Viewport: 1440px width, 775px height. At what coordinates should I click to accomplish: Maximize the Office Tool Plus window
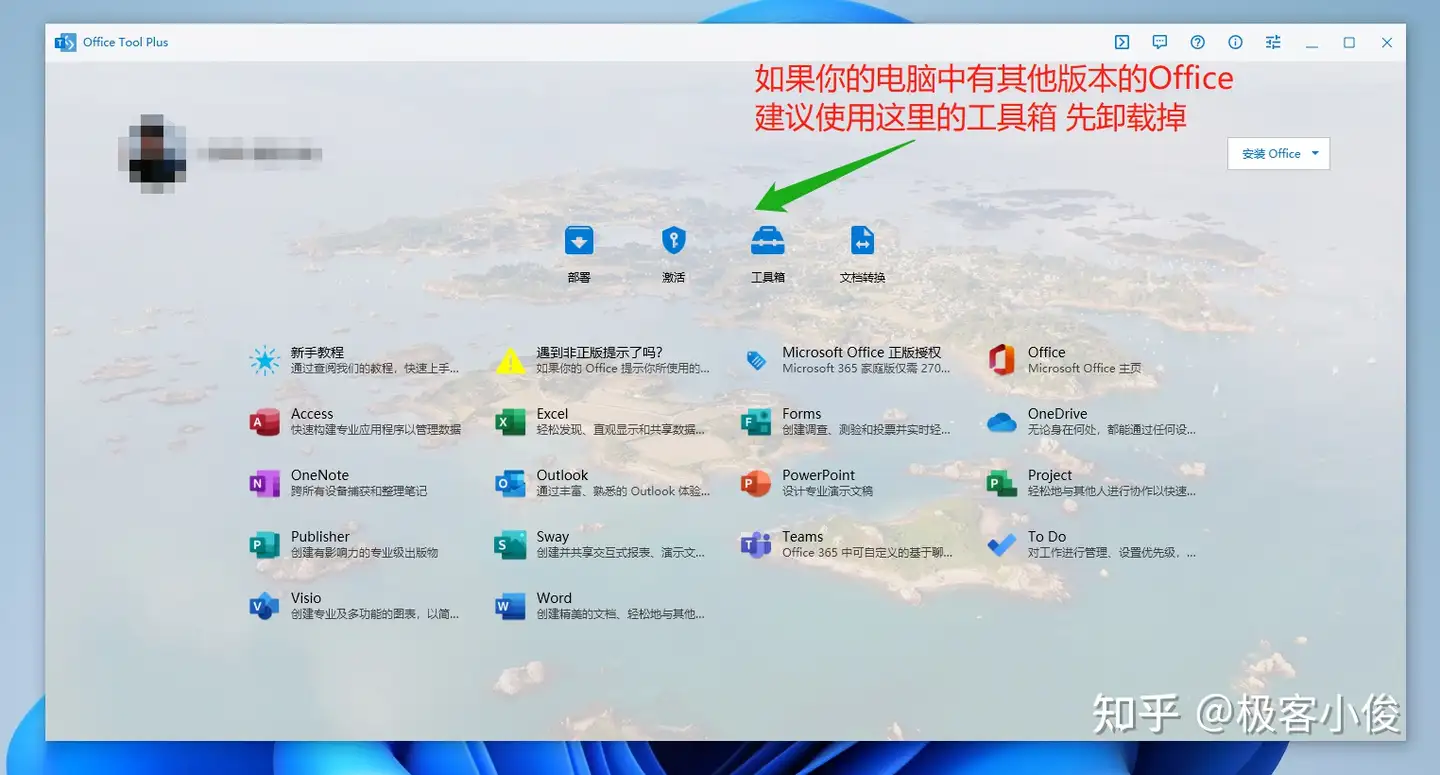click(1349, 42)
